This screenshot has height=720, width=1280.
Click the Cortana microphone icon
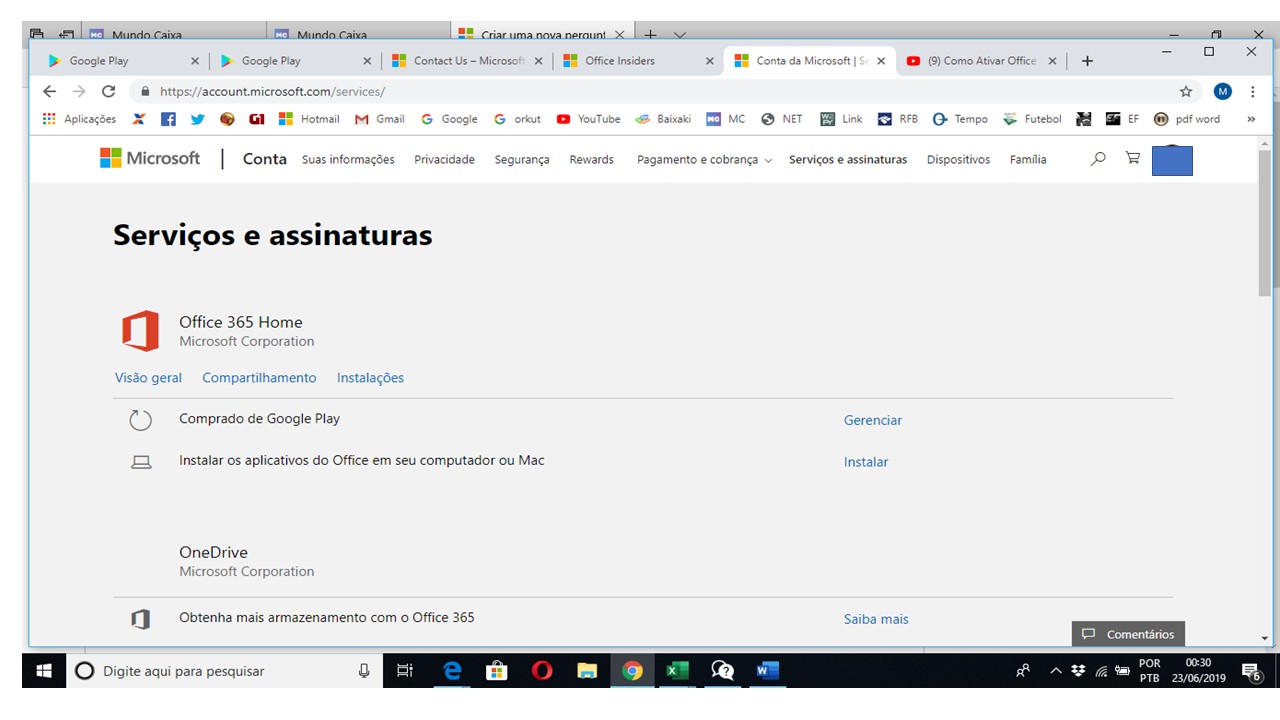(364, 671)
